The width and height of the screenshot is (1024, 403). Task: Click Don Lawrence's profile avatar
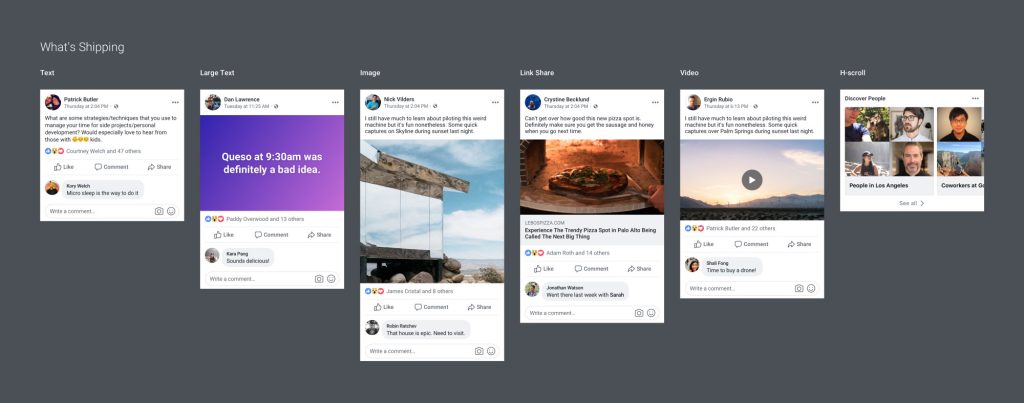click(213, 102)
